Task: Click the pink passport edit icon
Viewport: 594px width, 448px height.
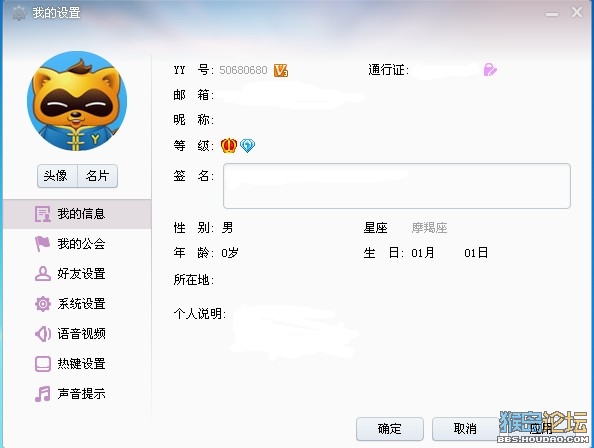Action: (490, 70)
